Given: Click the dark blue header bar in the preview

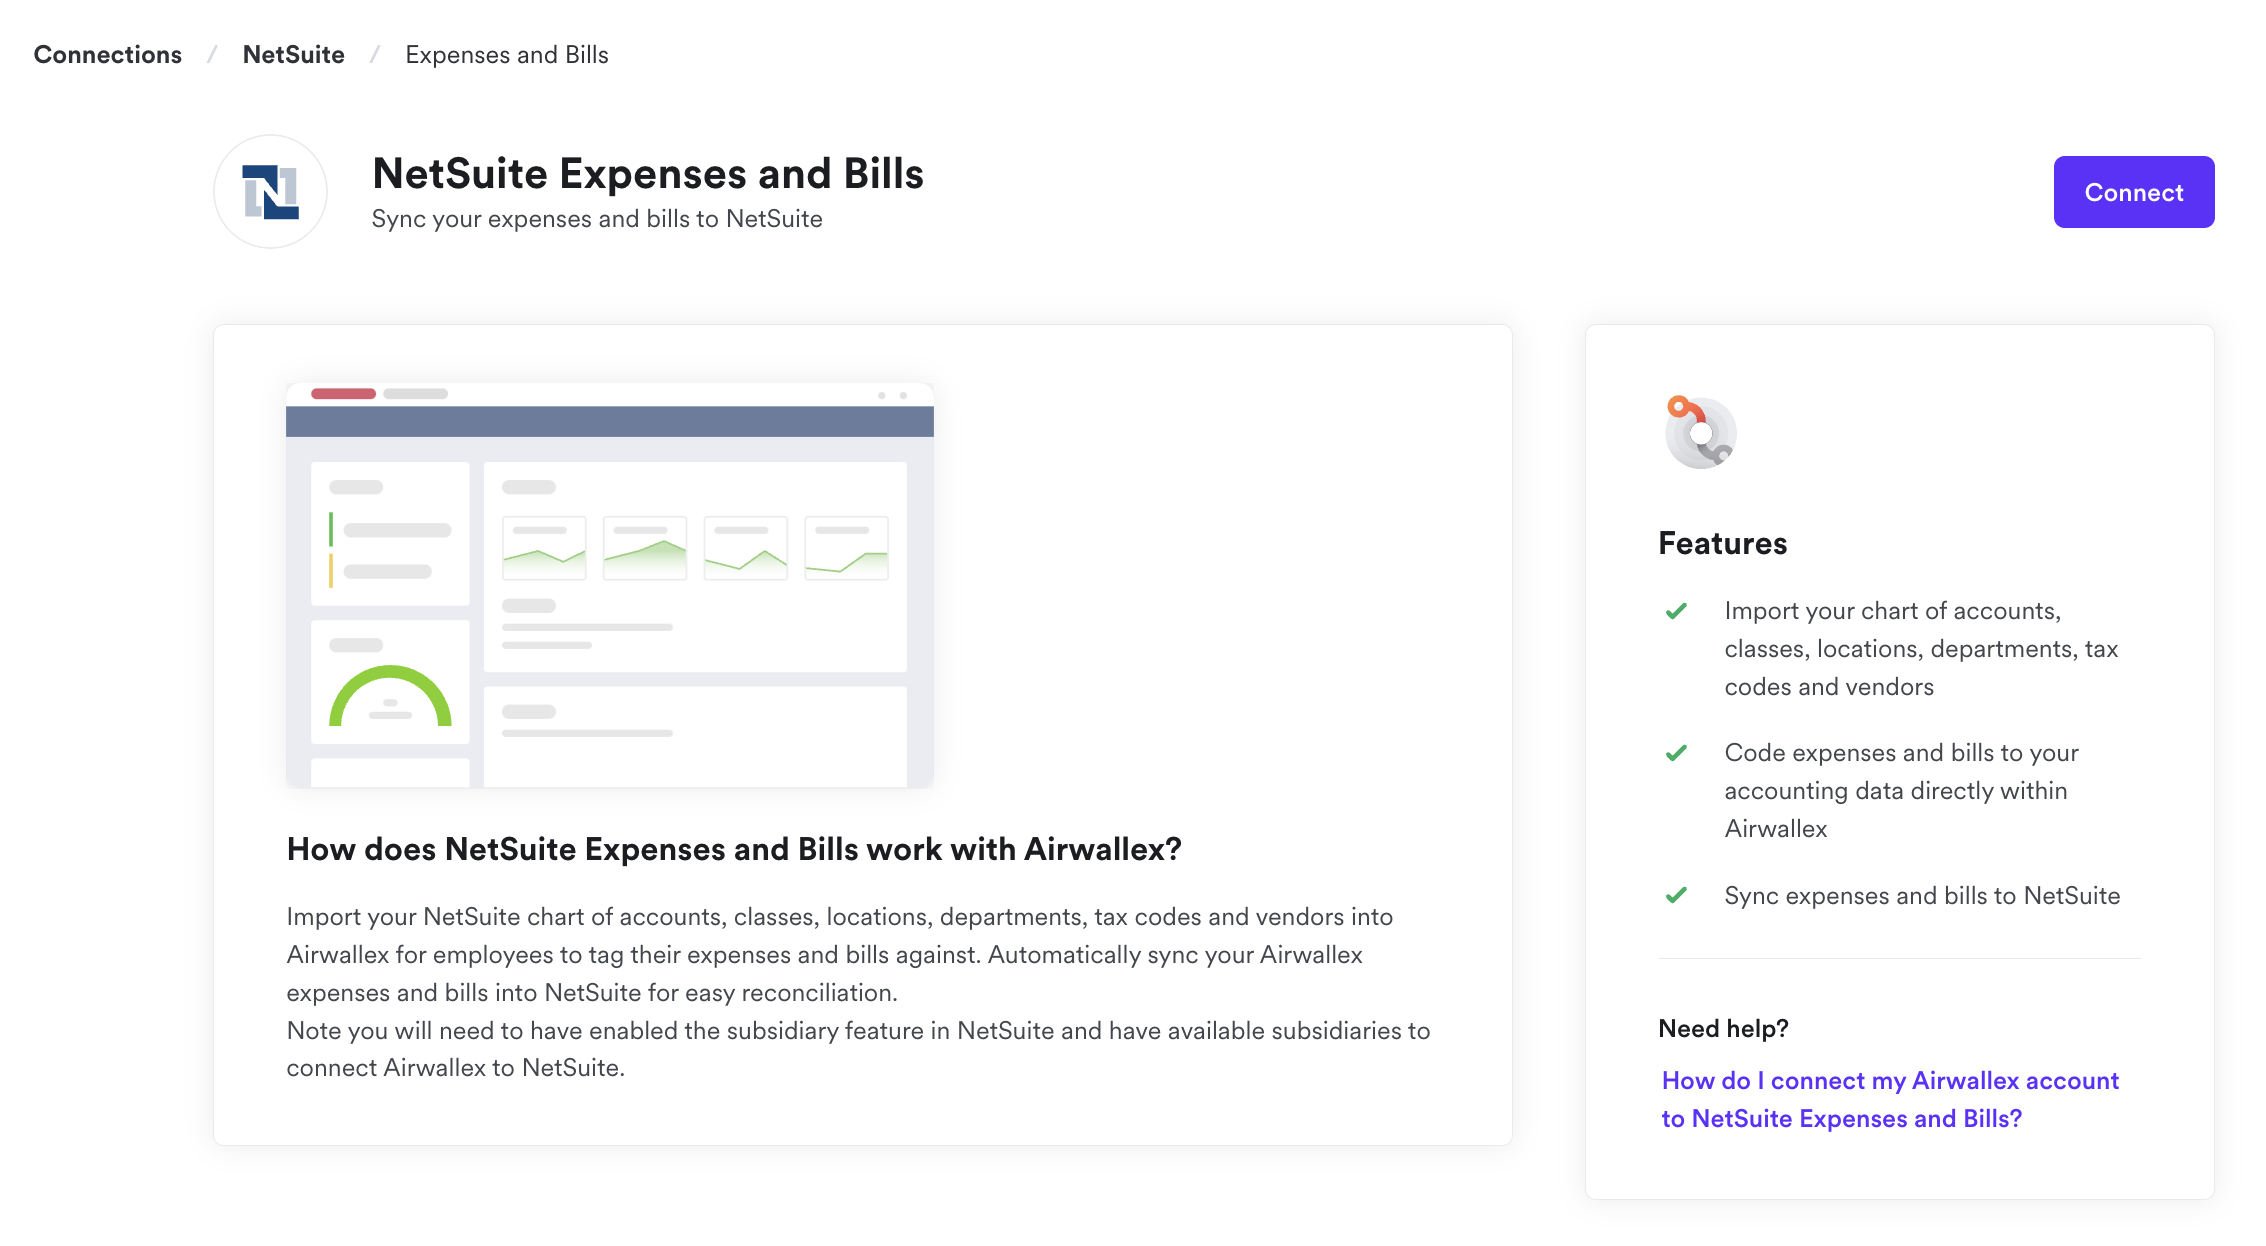Looking at the screenshot, I should (610, 421).
